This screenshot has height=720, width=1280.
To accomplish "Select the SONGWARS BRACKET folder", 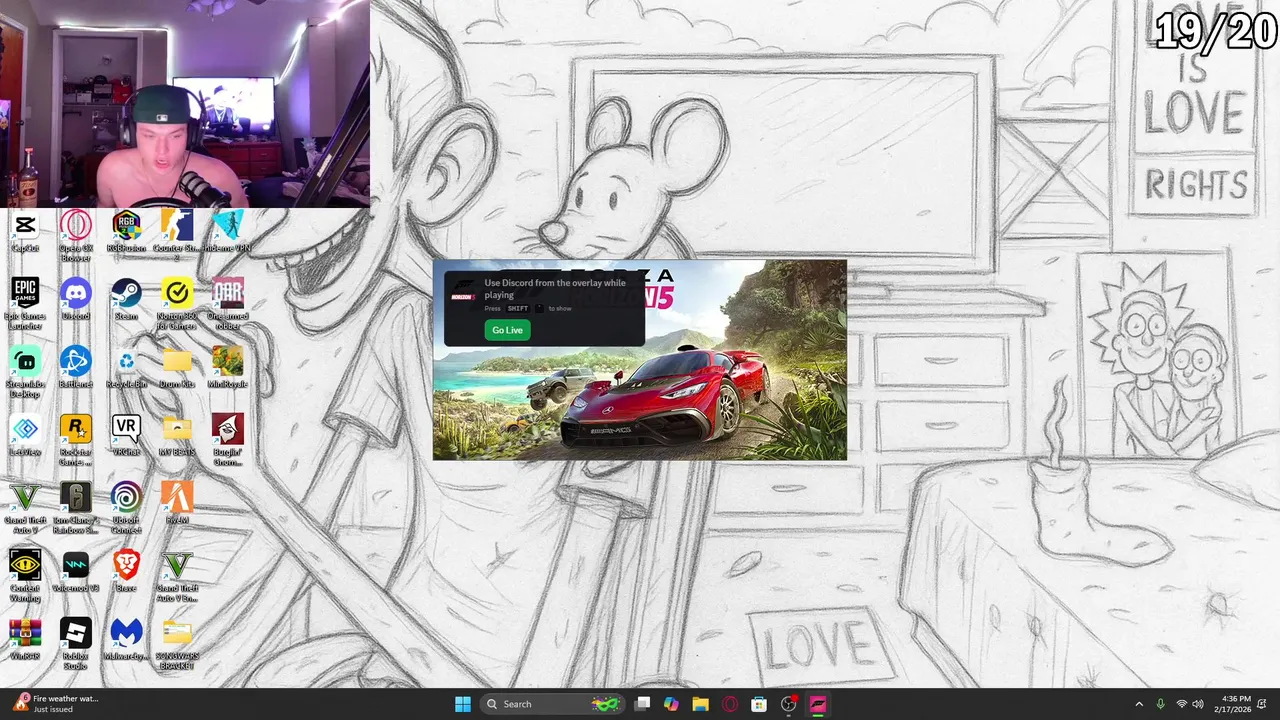I will tap(177, 644).
